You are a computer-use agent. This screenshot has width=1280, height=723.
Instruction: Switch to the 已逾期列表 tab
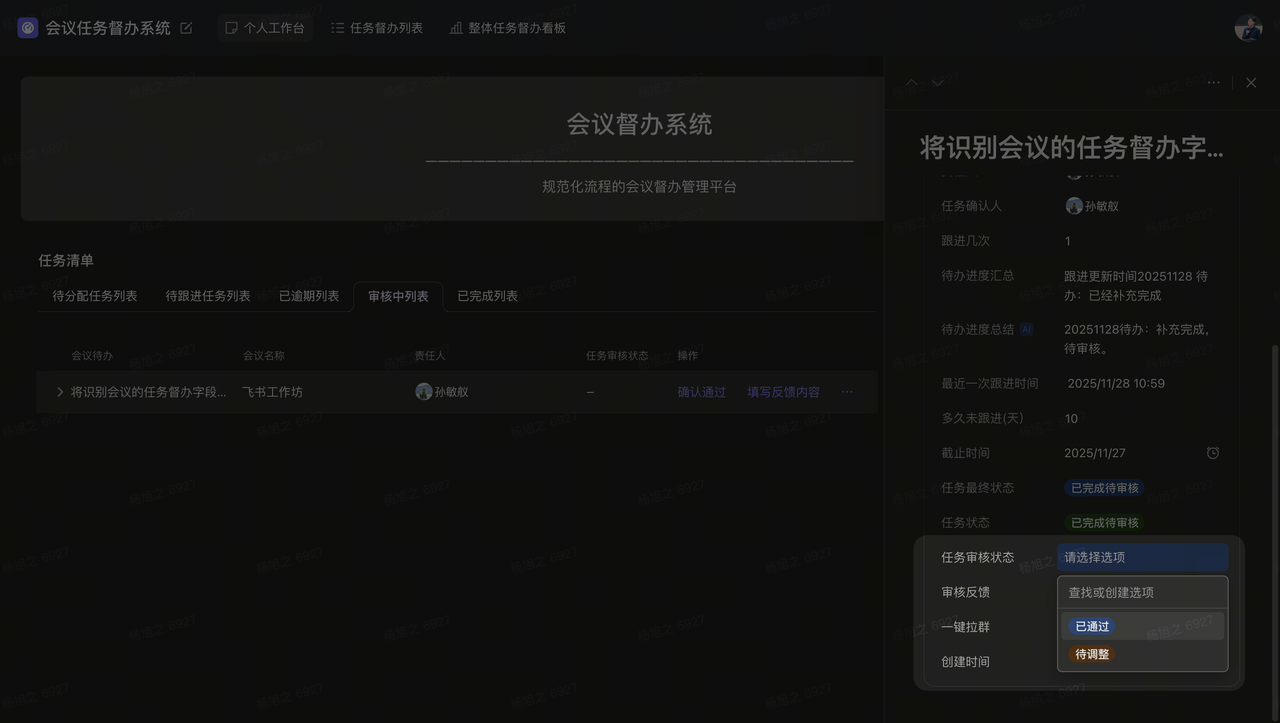pos(309,296)
